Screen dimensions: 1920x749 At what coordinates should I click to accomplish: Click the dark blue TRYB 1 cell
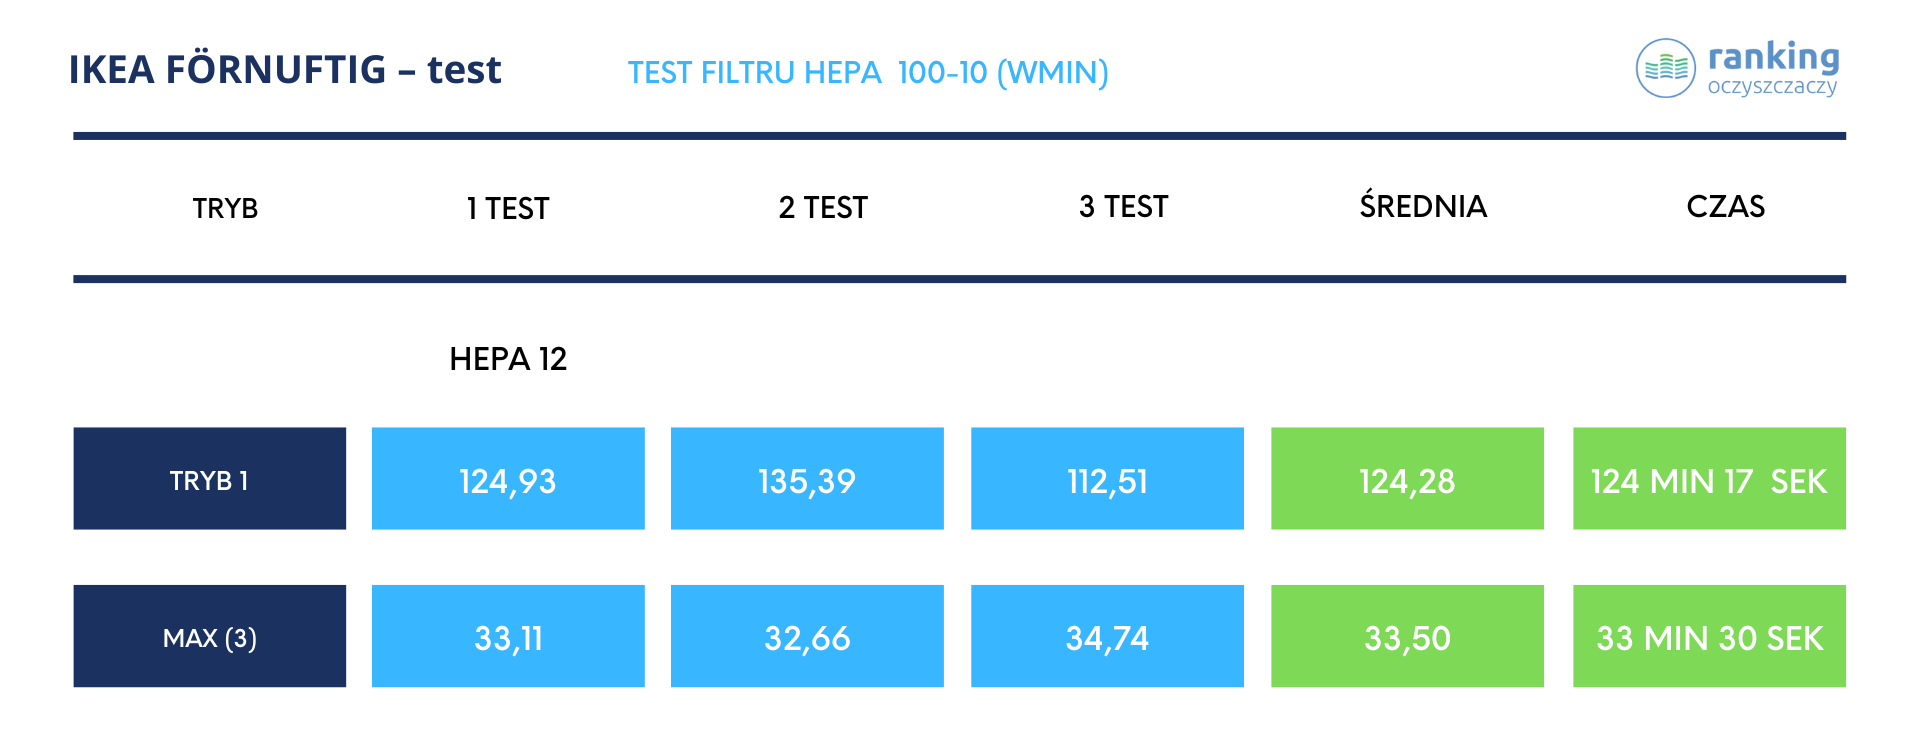click(x=210, y=479)
